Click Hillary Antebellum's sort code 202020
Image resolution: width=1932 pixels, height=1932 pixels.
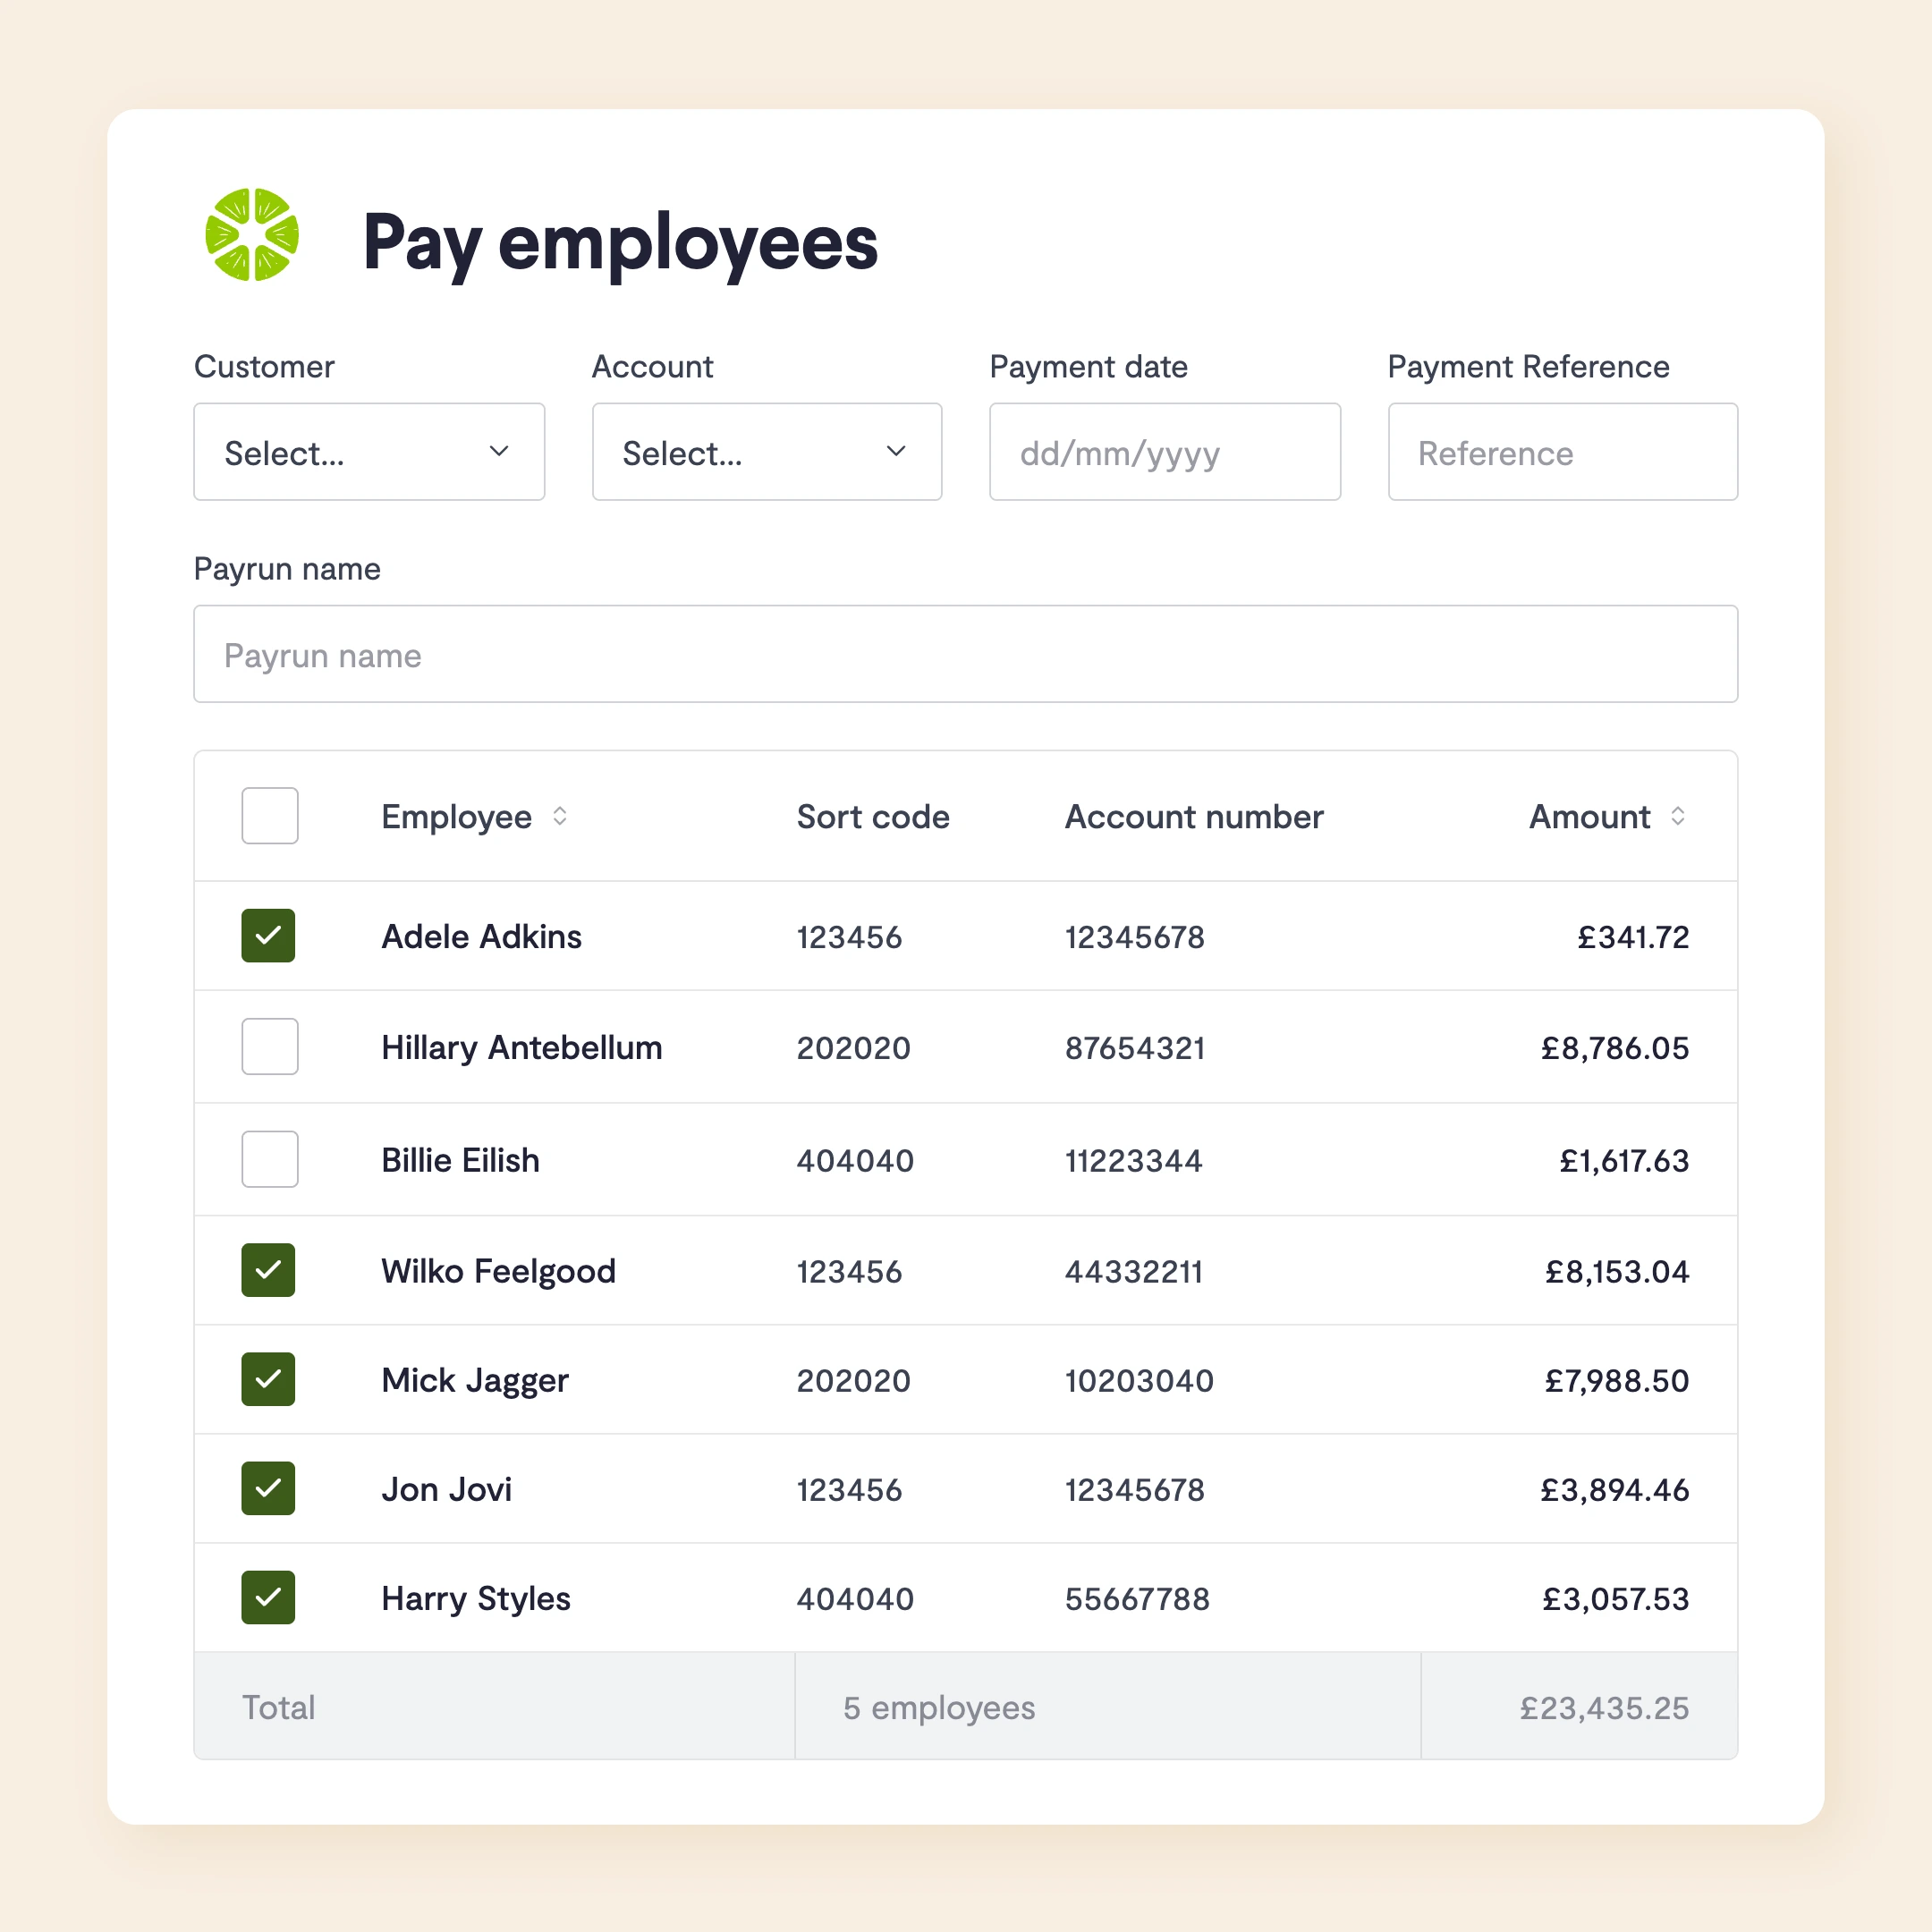(x=854, y=1048)
